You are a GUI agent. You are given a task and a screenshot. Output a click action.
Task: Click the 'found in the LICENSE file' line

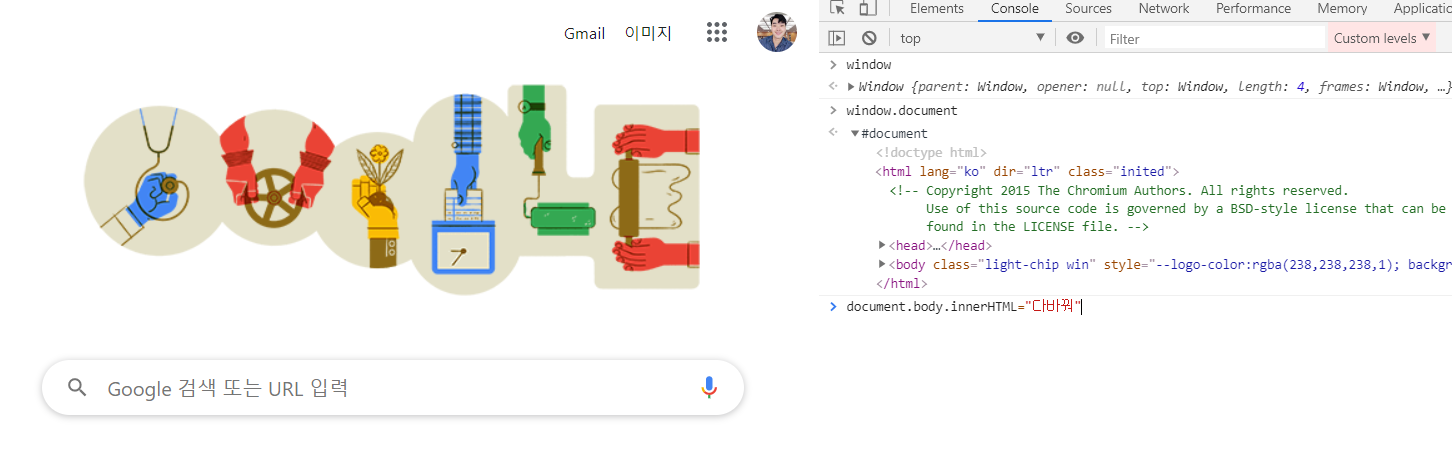1037,227
